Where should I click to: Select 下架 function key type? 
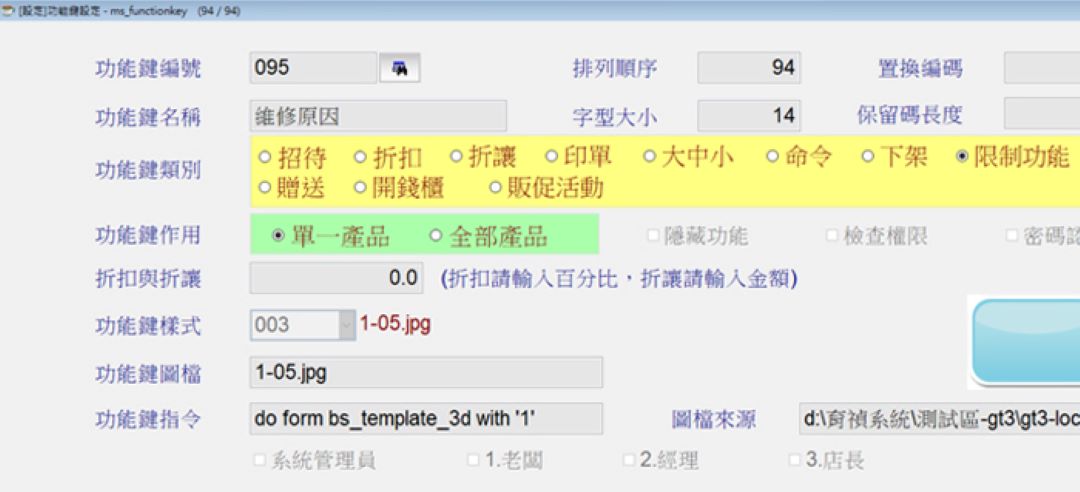point(868,157)
